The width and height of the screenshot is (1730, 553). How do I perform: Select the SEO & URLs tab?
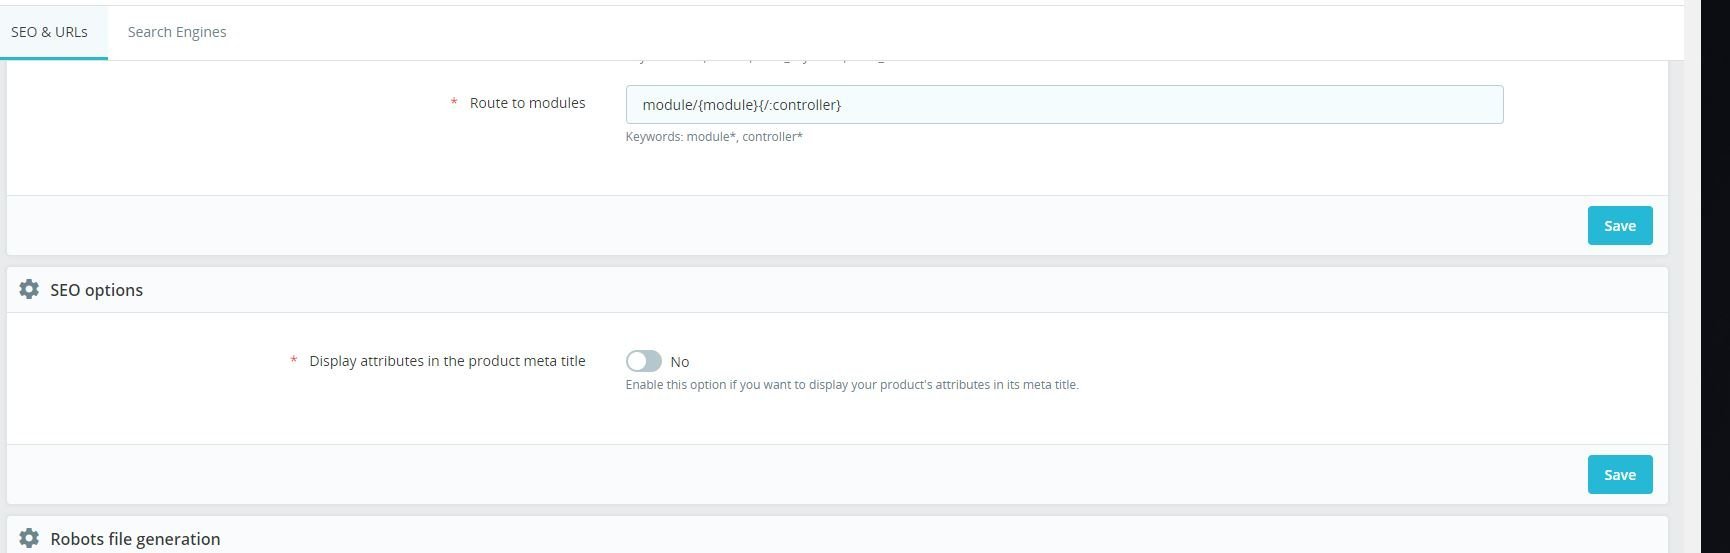click(50, 32)
